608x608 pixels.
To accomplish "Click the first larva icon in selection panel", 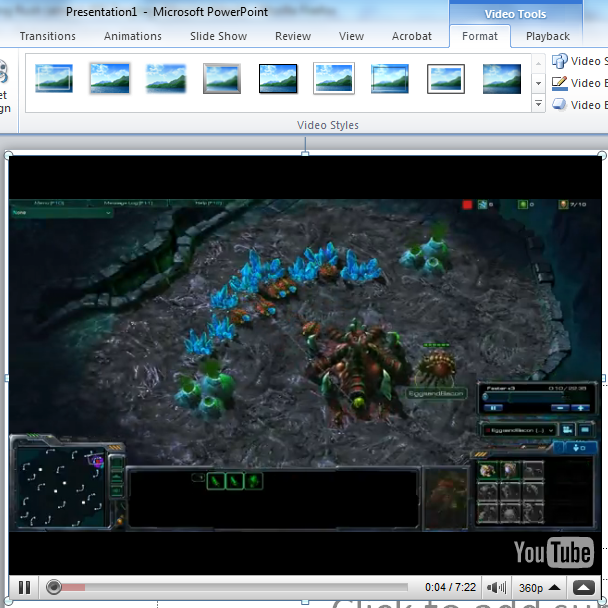I will point(216,481).
